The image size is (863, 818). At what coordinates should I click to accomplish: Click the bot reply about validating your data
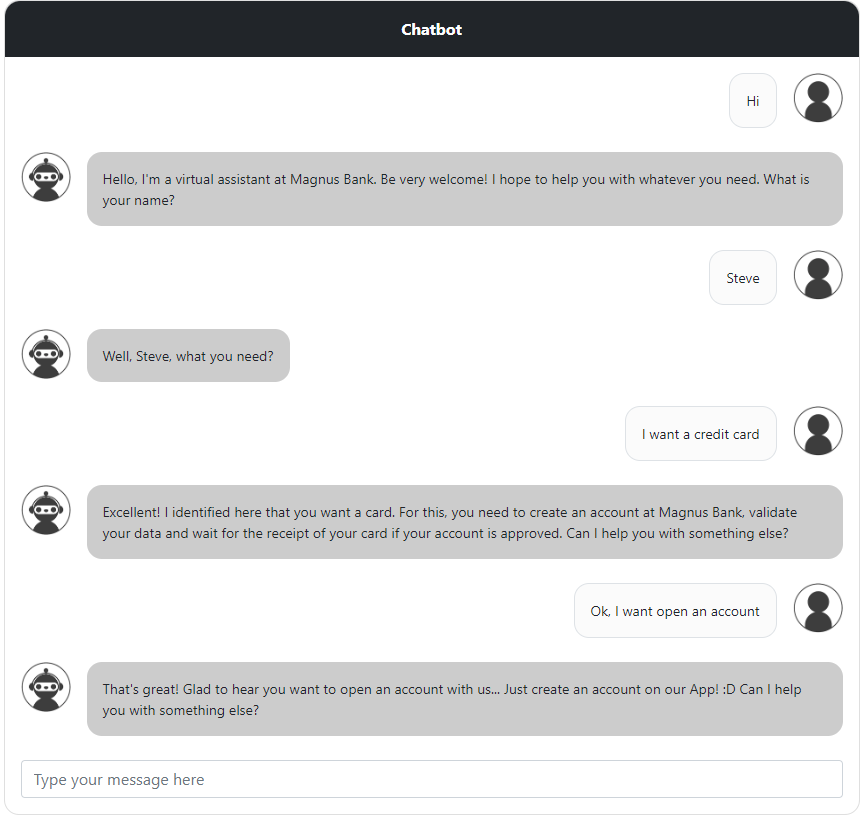pyautogui.click(x=465, y=522)
